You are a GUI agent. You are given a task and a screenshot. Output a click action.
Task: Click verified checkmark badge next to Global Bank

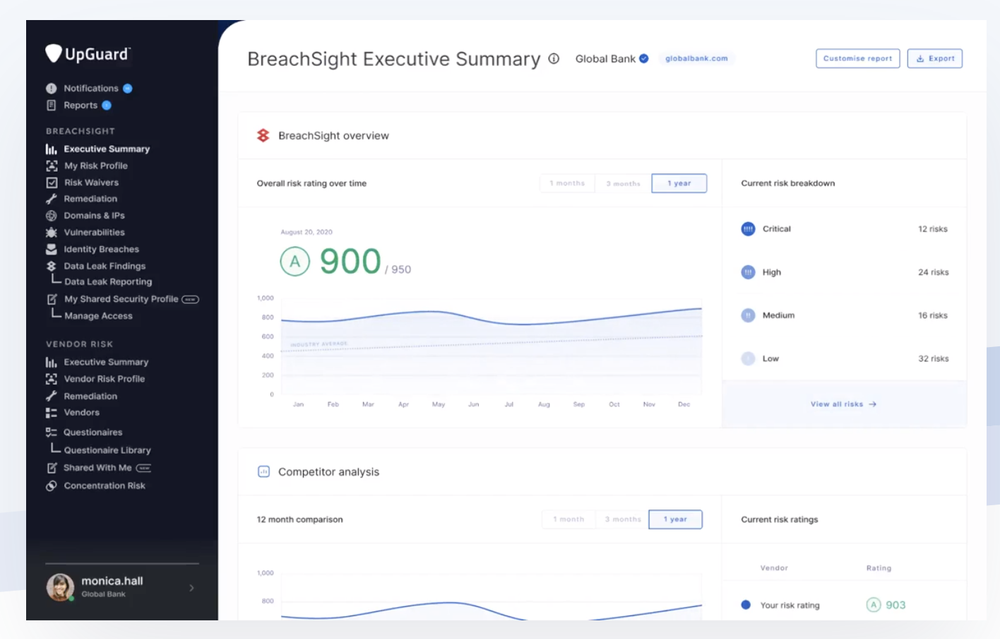coord(644,59)
